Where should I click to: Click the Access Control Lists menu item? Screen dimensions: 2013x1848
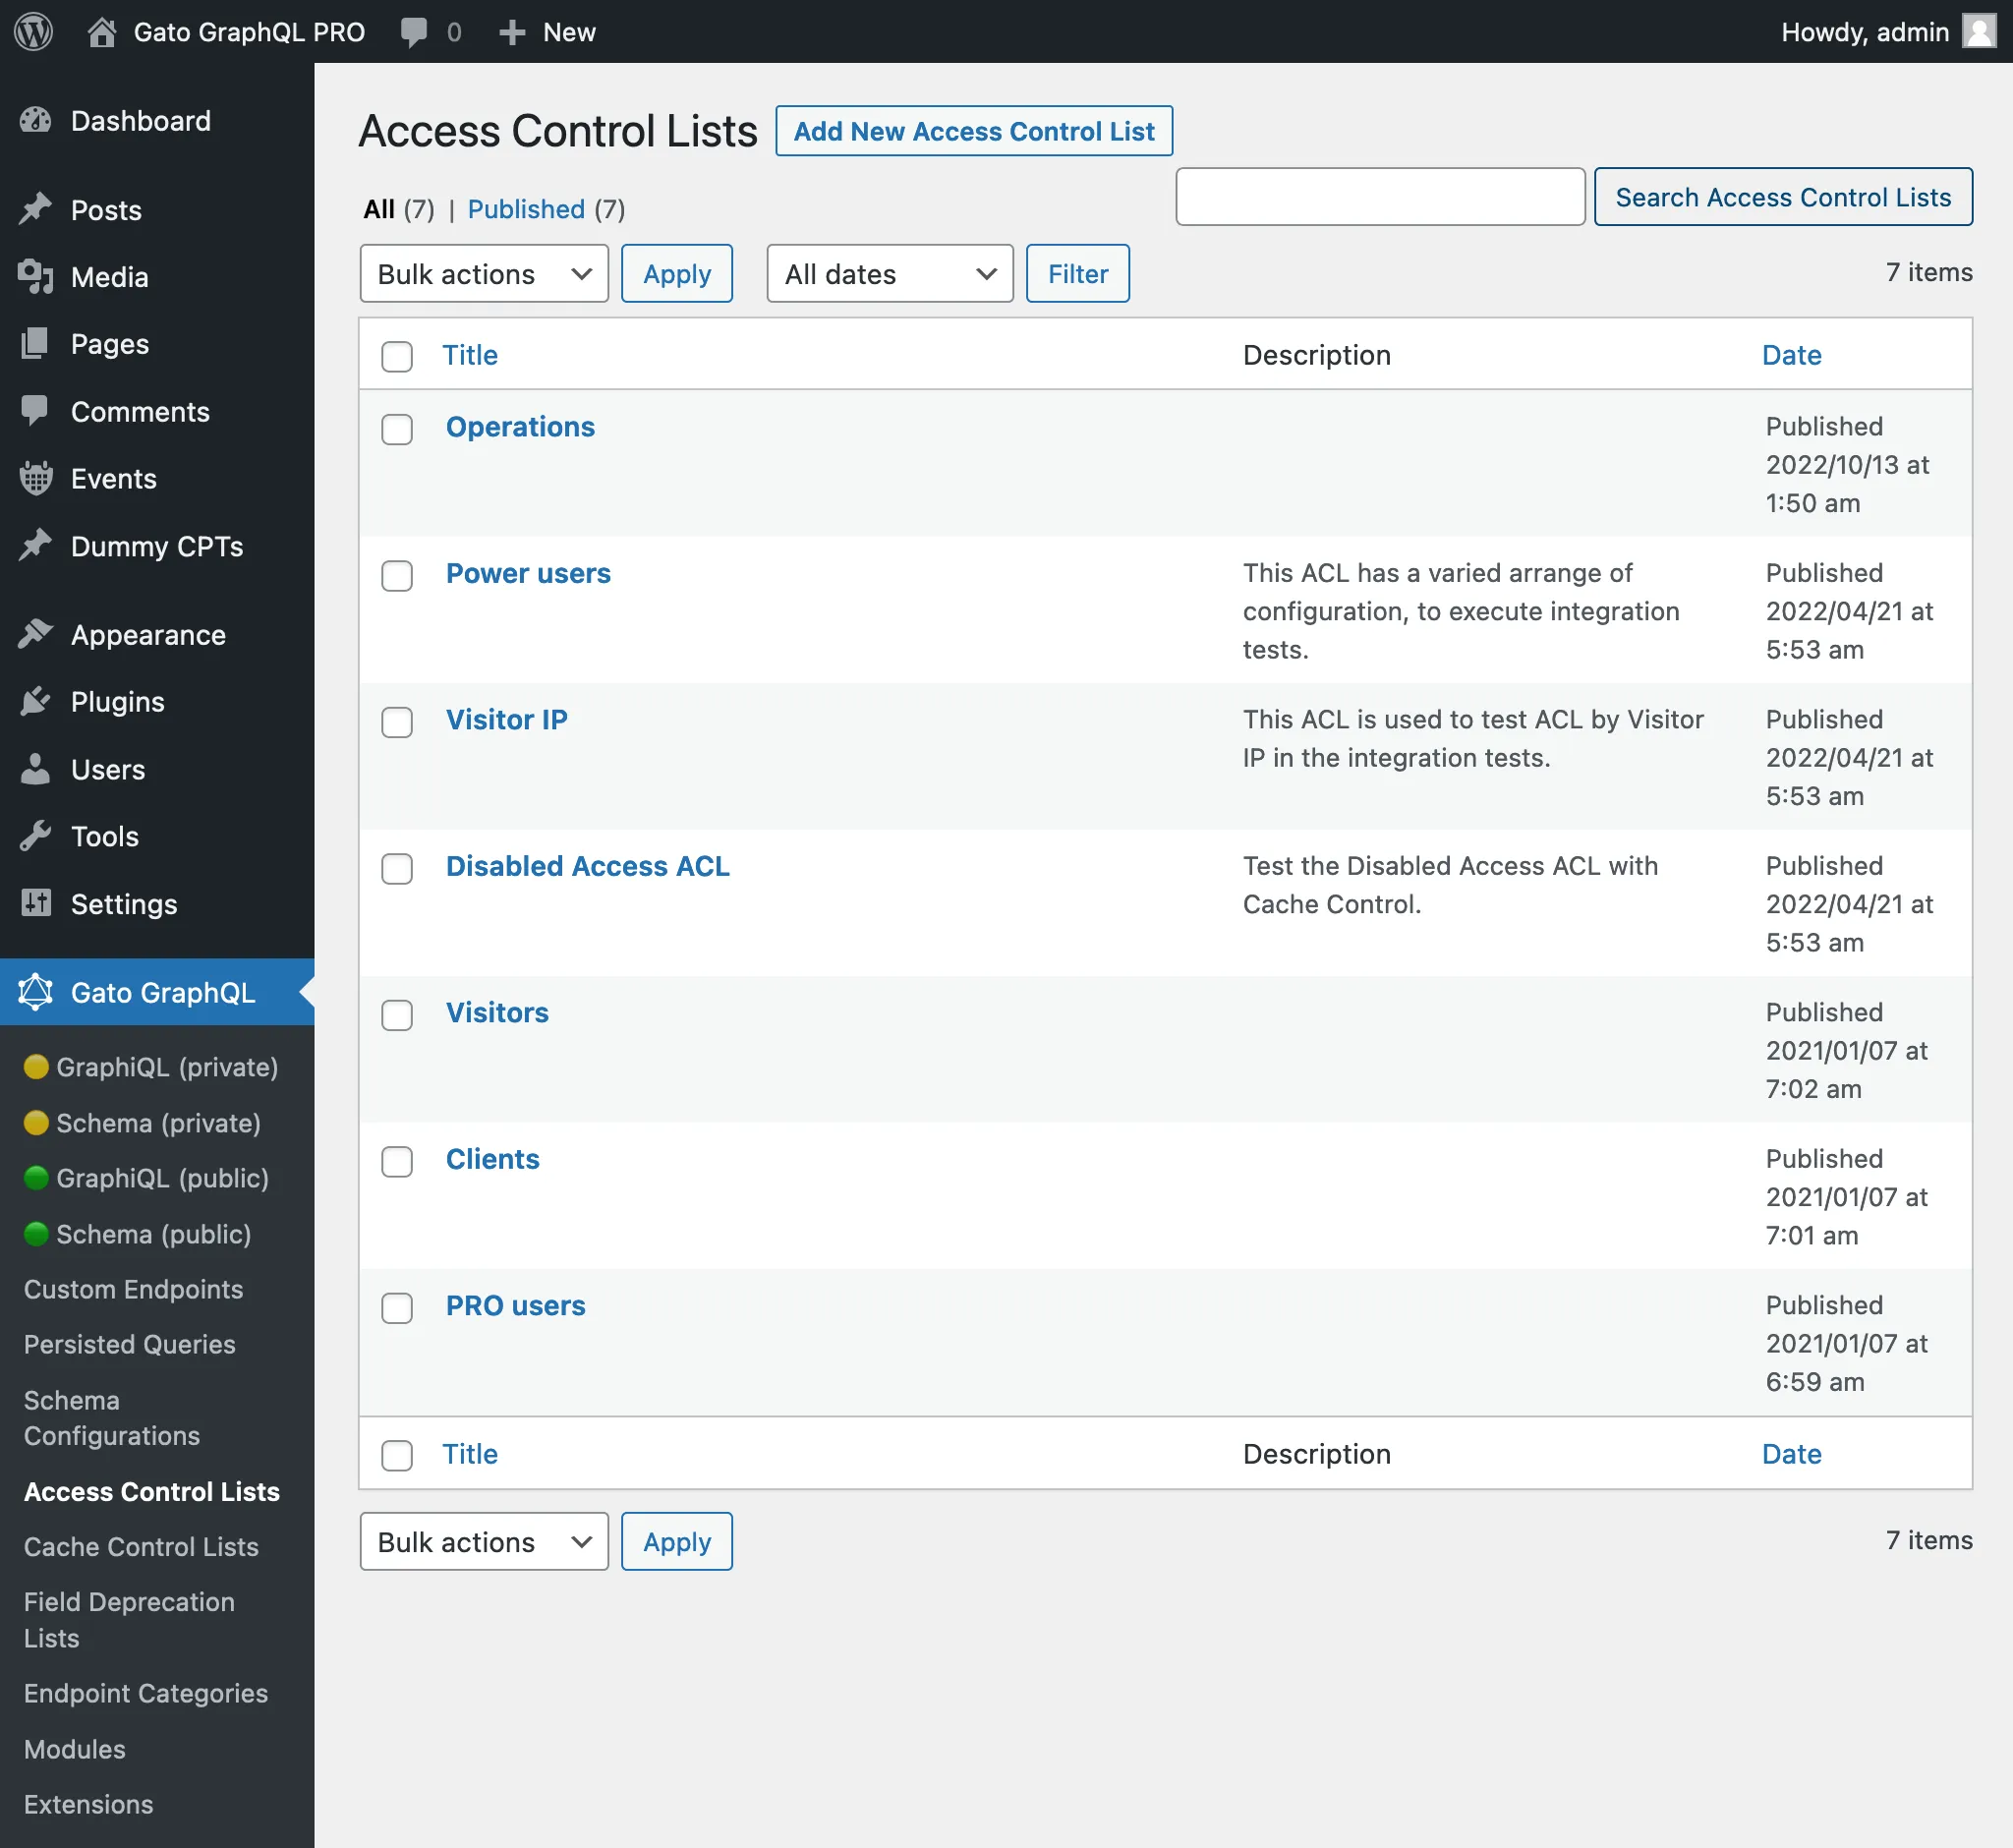[152, 1490]
